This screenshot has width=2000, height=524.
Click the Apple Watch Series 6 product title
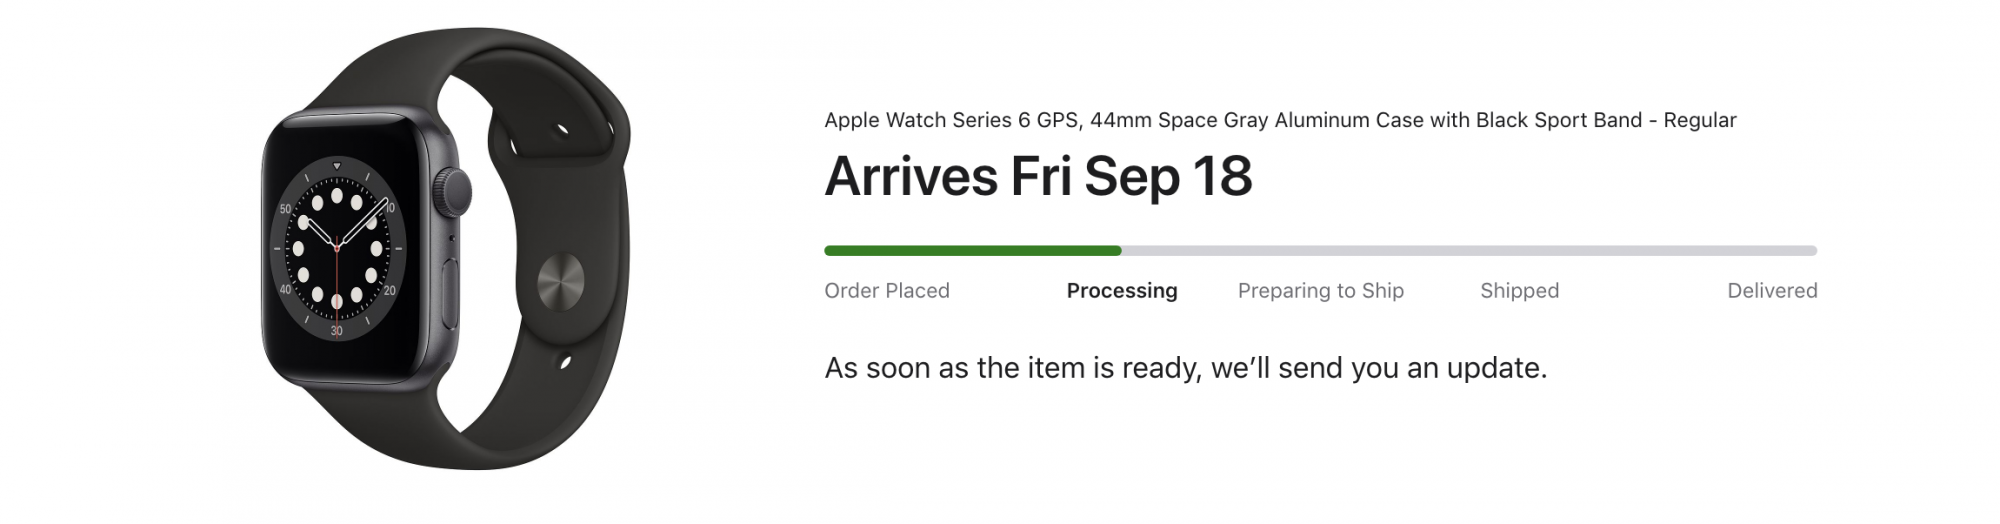(1279, 120)
